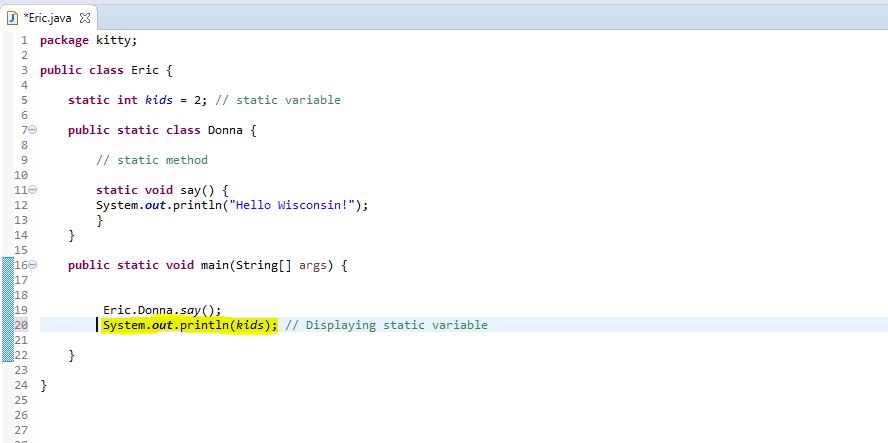The image size is (888, 443).
Task: Select the Eric.java editor tab
Action: pos(48,18)
